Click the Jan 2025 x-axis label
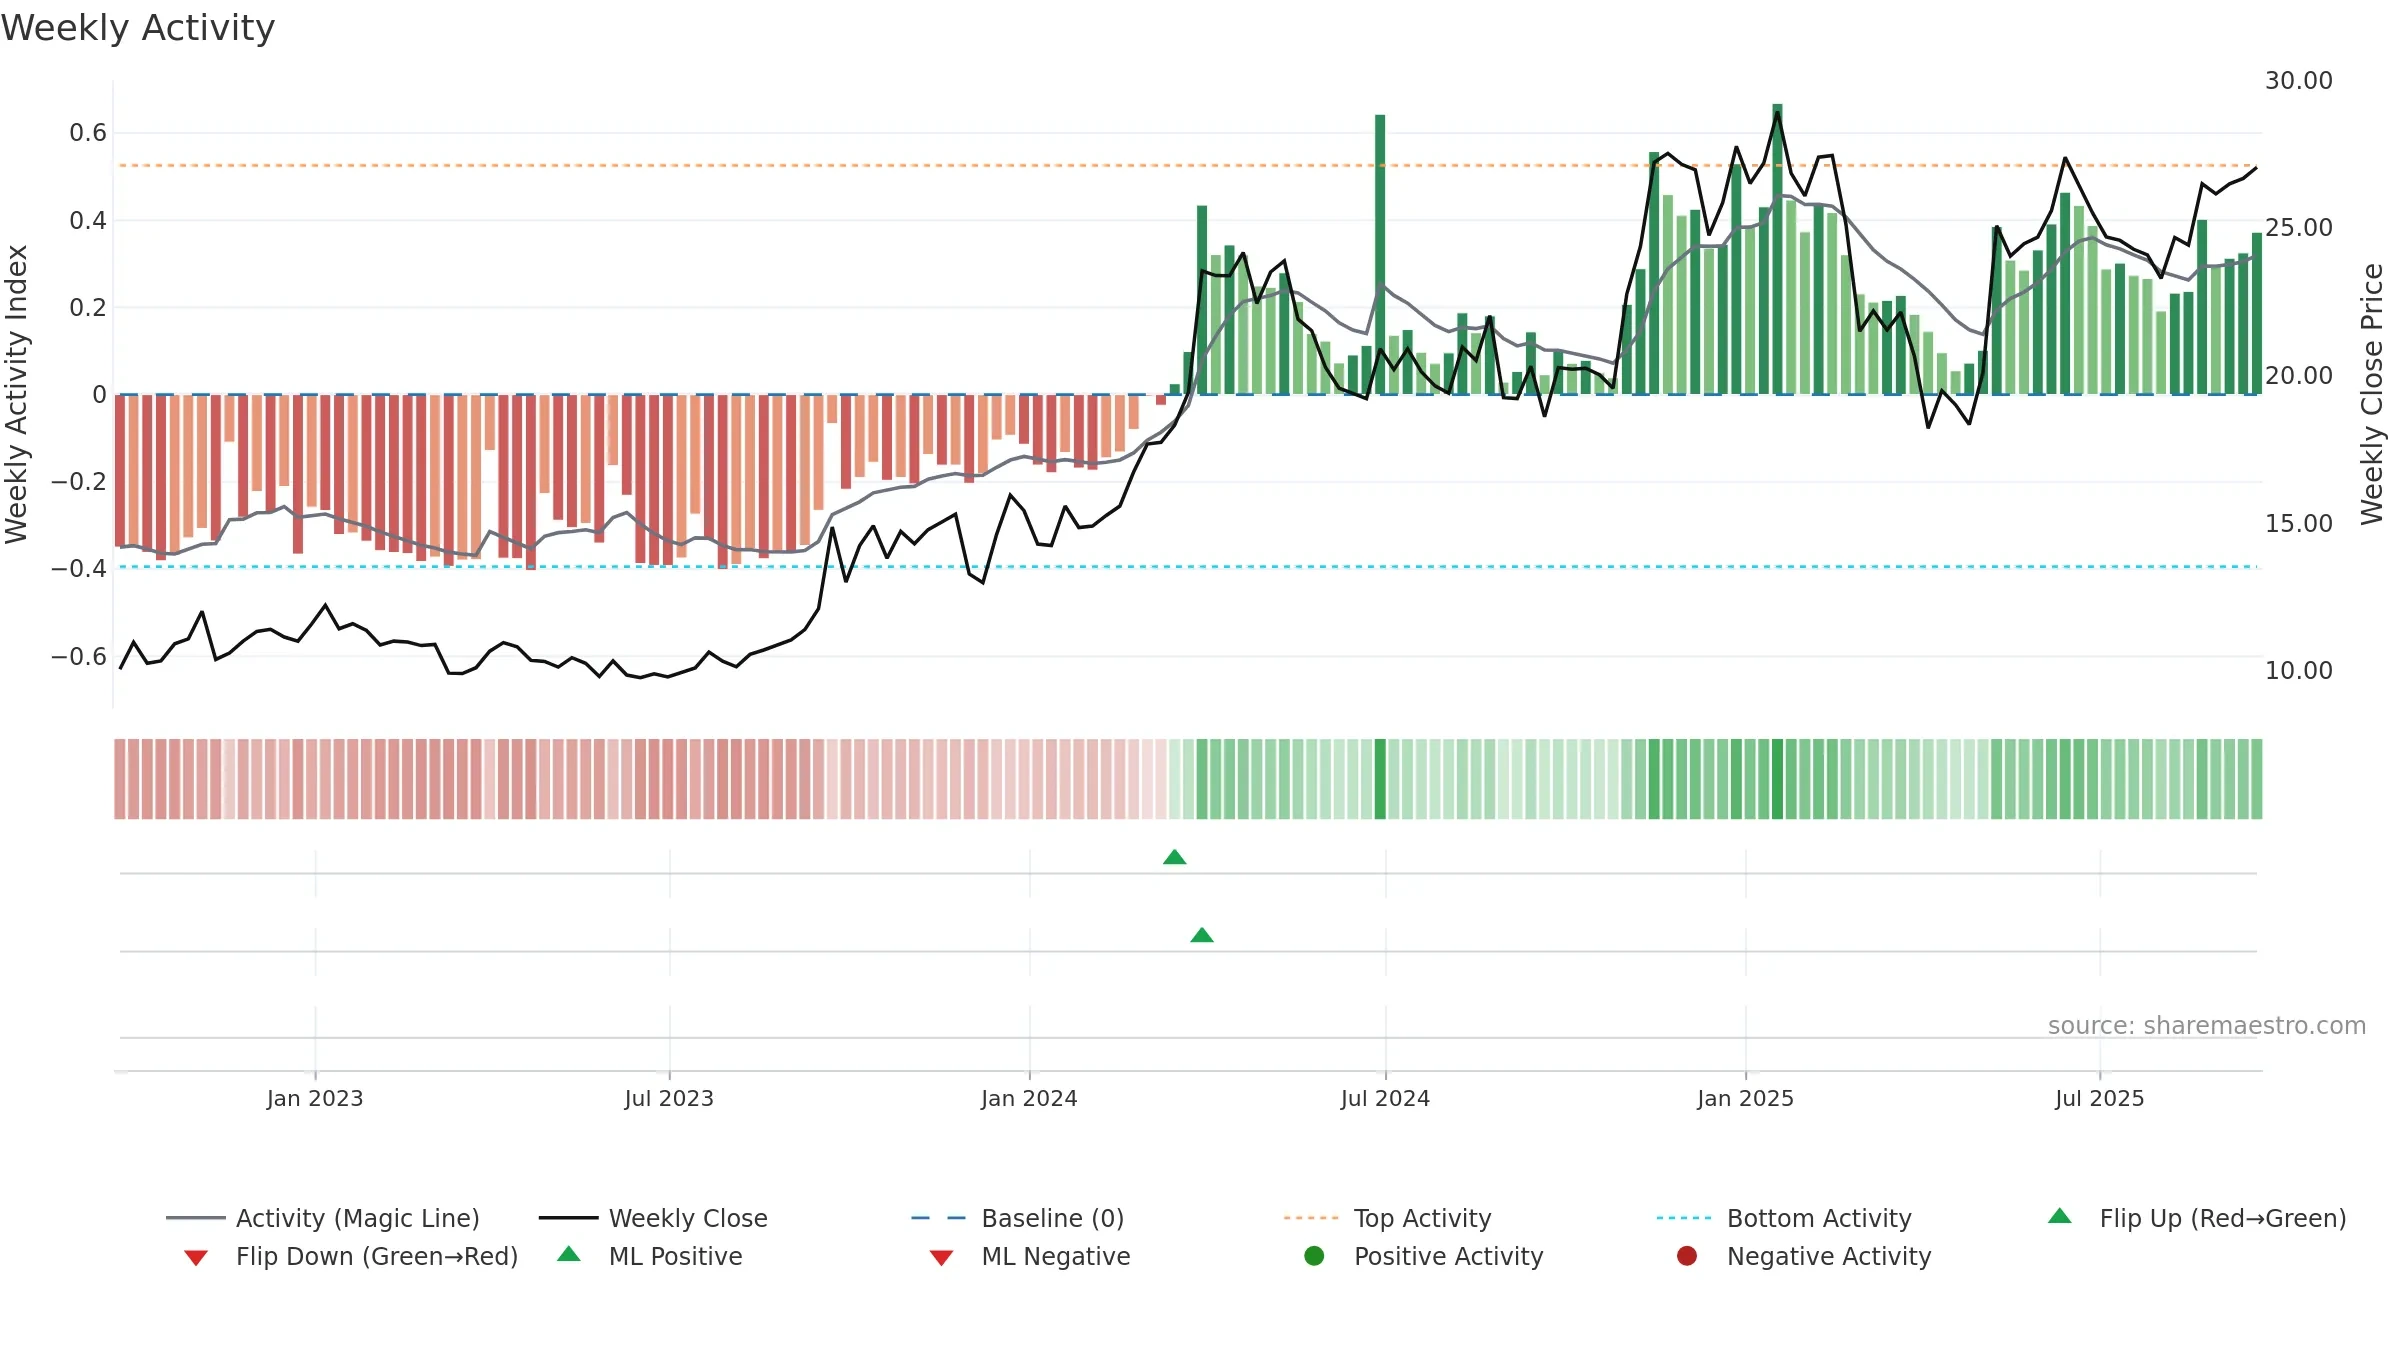Image resolution: width=2400 pixels, height=1350 pixels. click(1745, 1098)
